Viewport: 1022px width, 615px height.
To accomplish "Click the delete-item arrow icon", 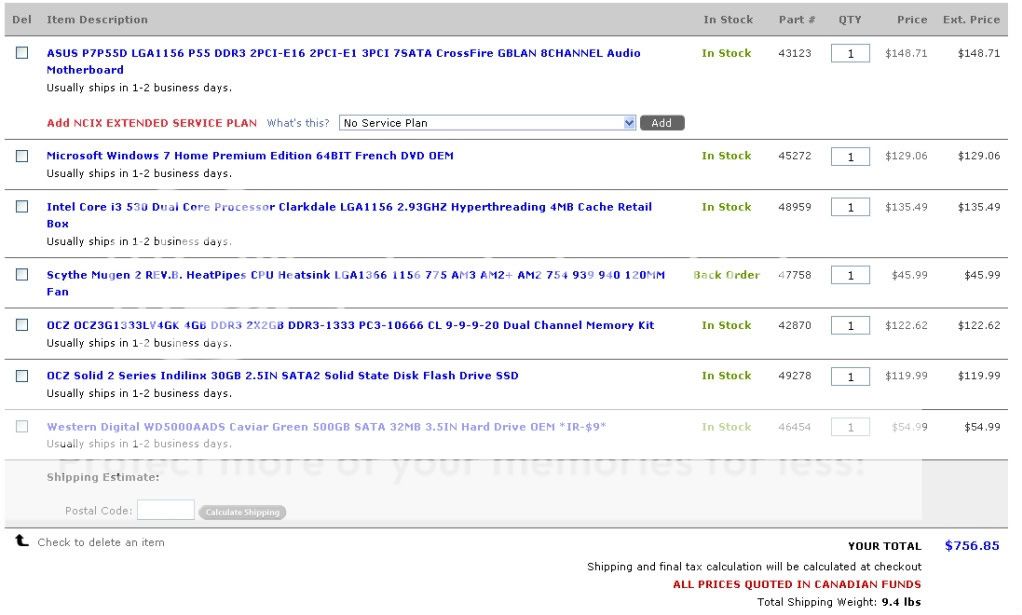I will [22, 540].
